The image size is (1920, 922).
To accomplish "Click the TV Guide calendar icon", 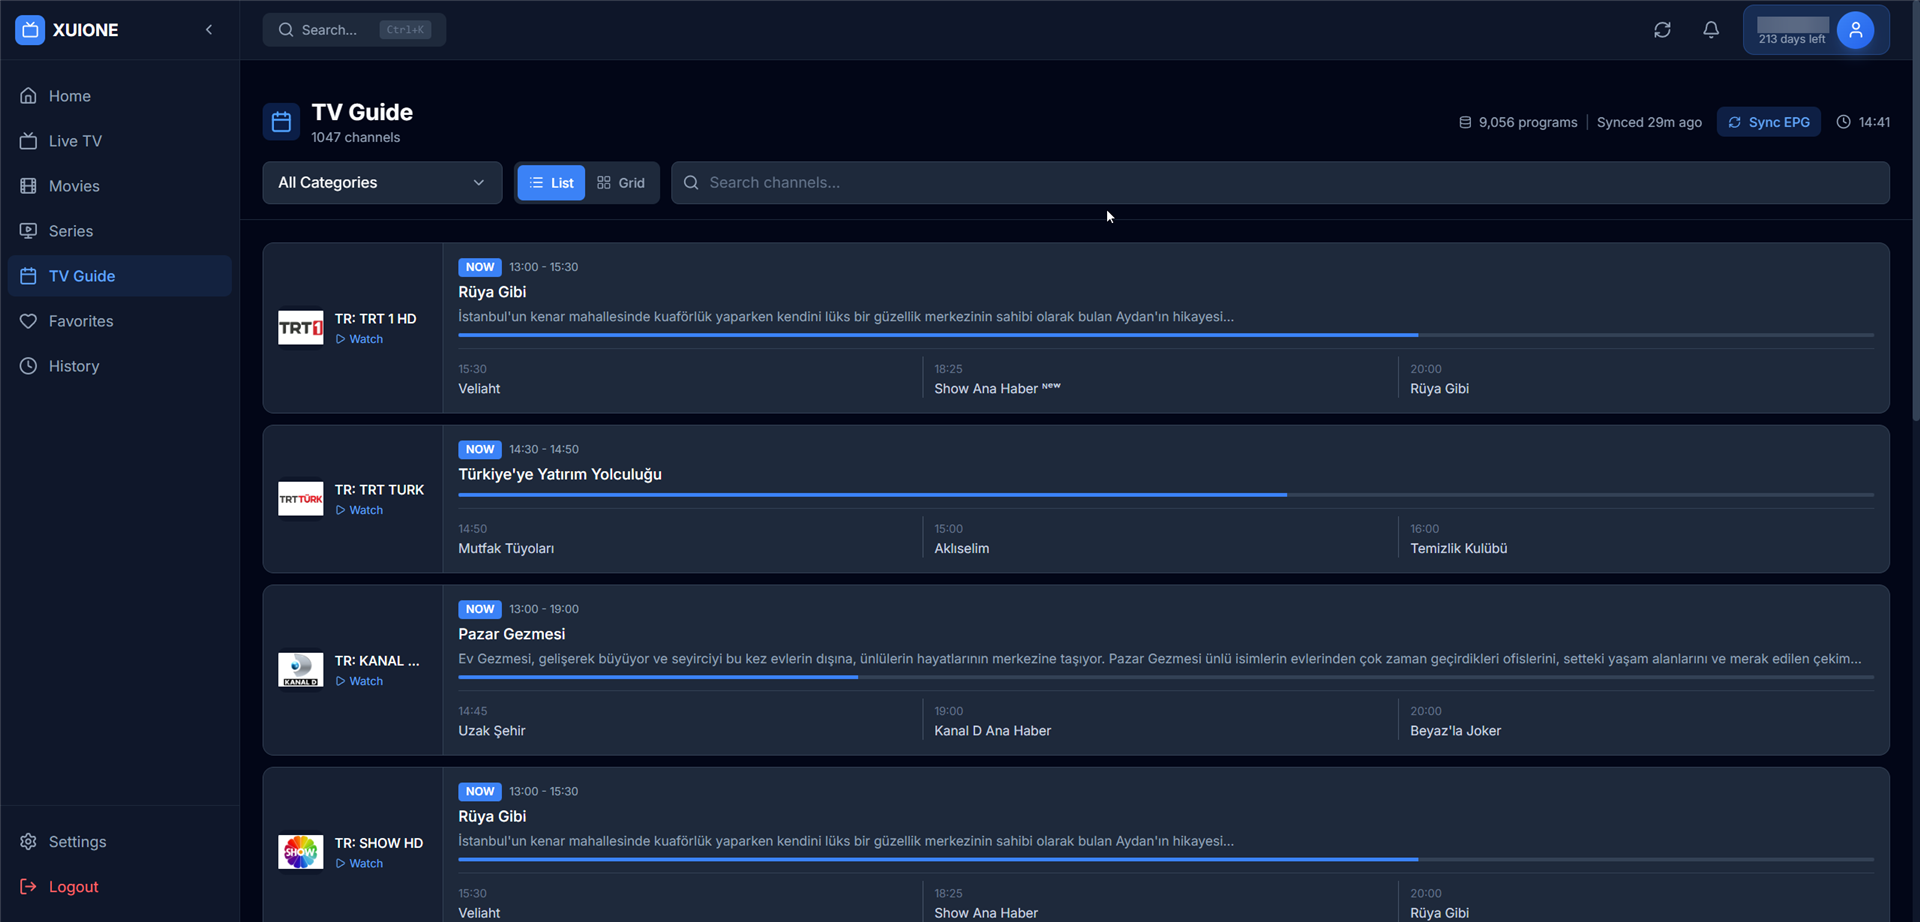I will (x=281, y=121).
